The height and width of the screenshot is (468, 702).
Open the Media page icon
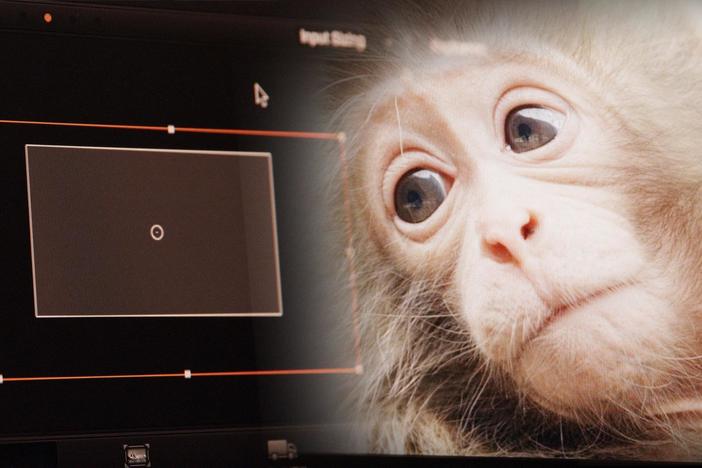click(x=137, y=455)
